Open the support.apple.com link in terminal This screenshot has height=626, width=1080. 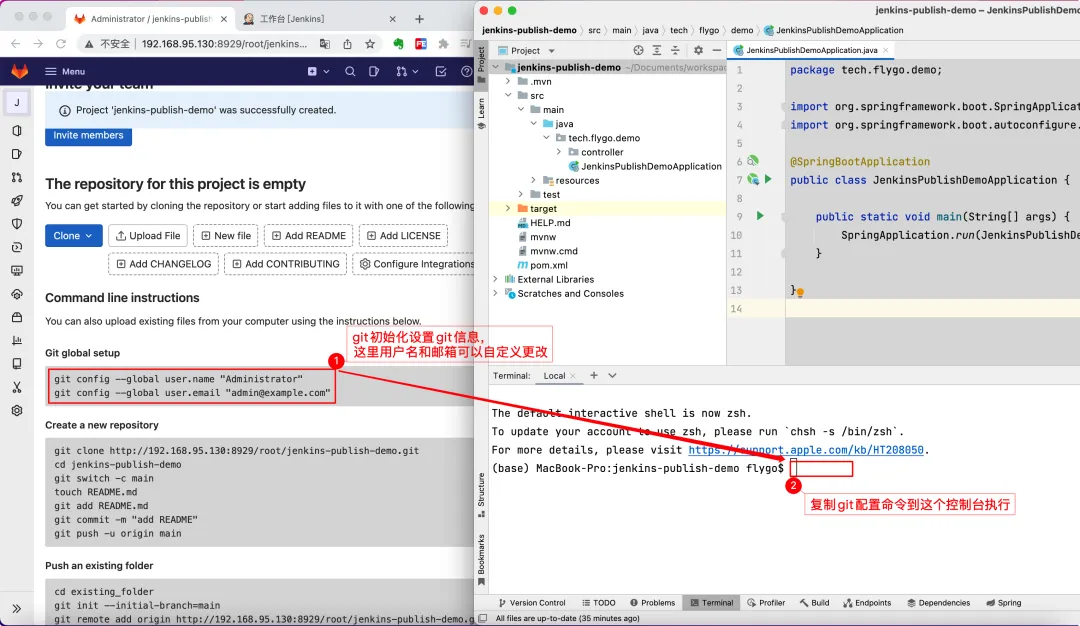[806, 450]
